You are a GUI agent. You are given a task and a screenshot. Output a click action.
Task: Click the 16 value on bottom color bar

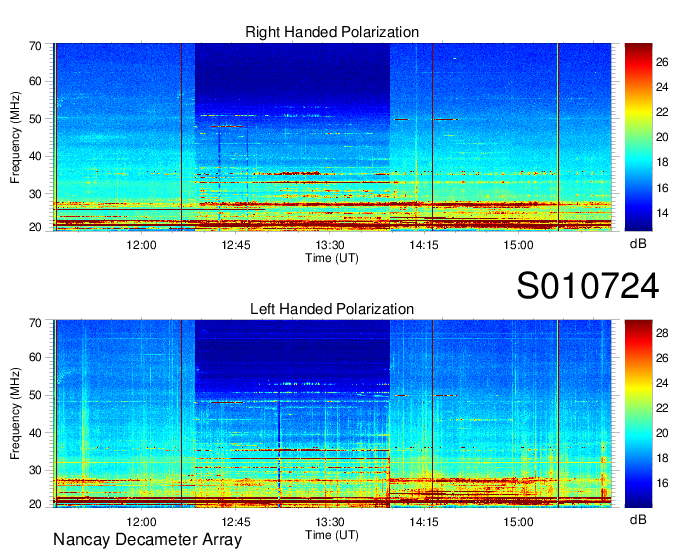662,483
